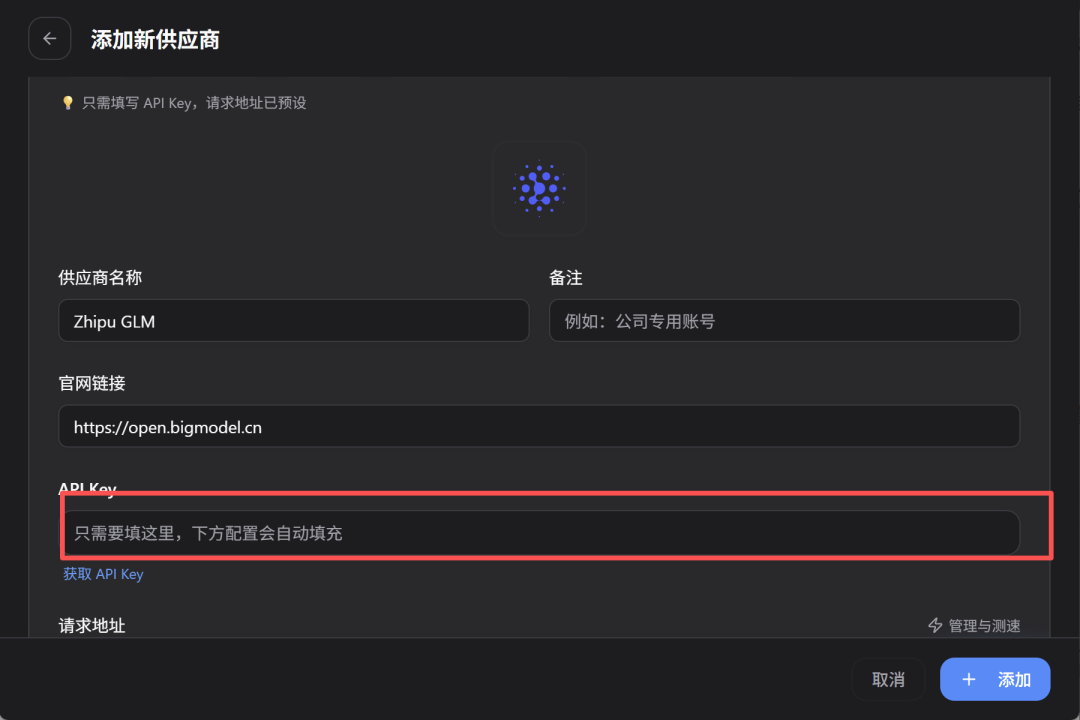Viewport: 1080px width, 720px height.
Task: Click the lightbulb hint icon
Action: (68, 102)
